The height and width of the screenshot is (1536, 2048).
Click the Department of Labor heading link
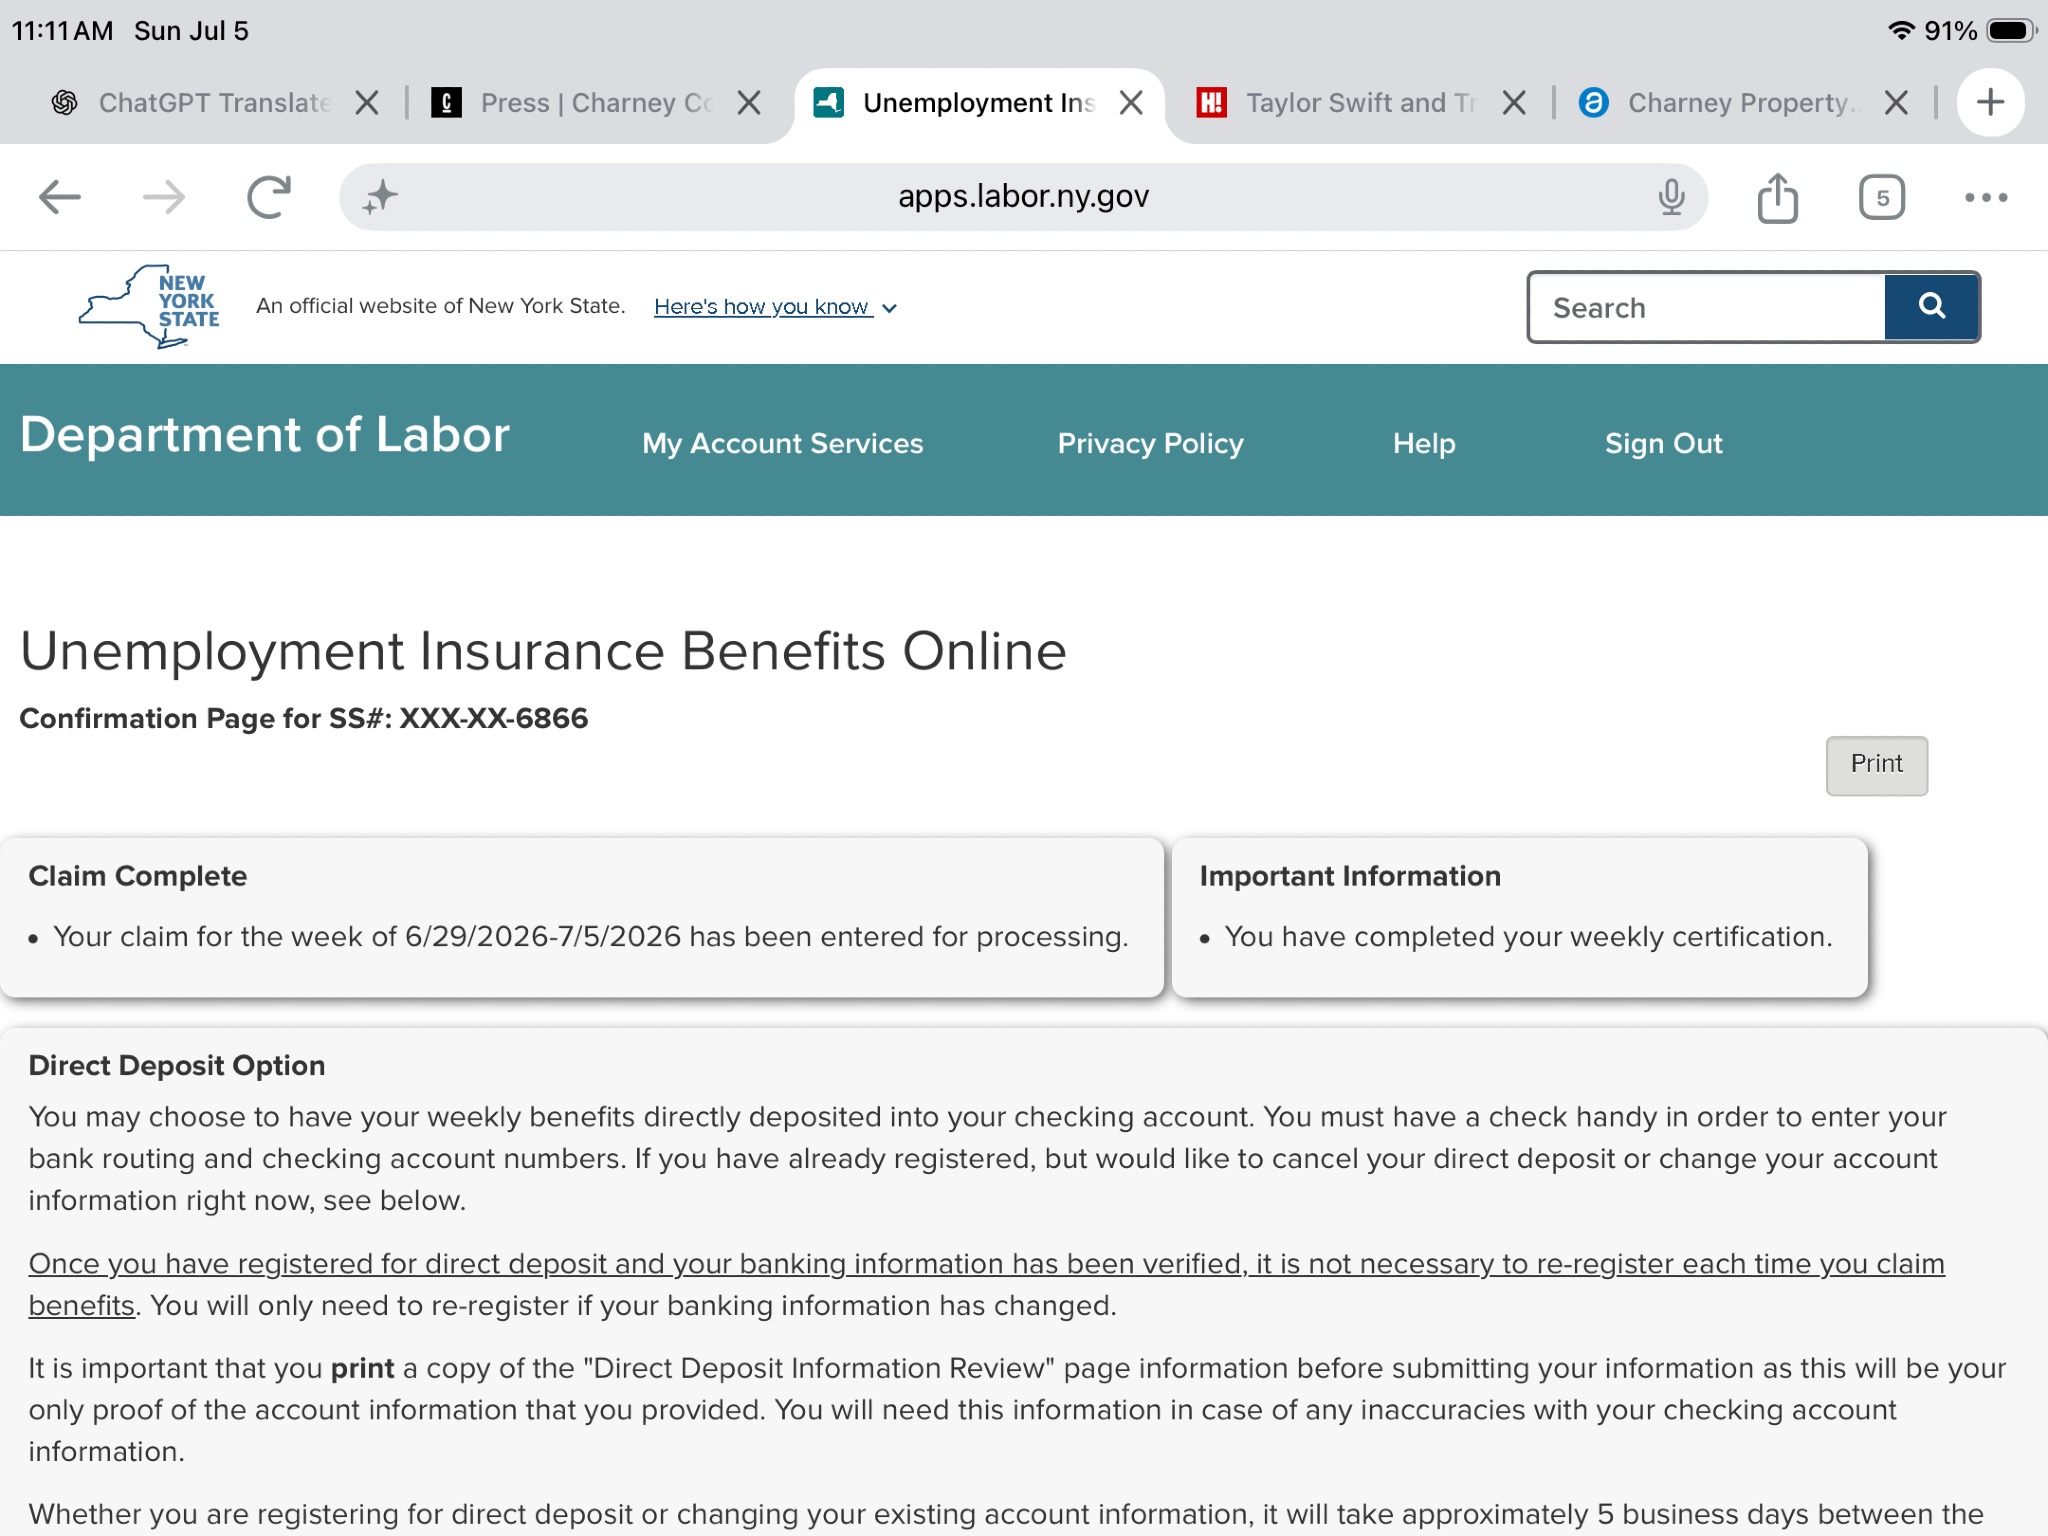(264, 435)
